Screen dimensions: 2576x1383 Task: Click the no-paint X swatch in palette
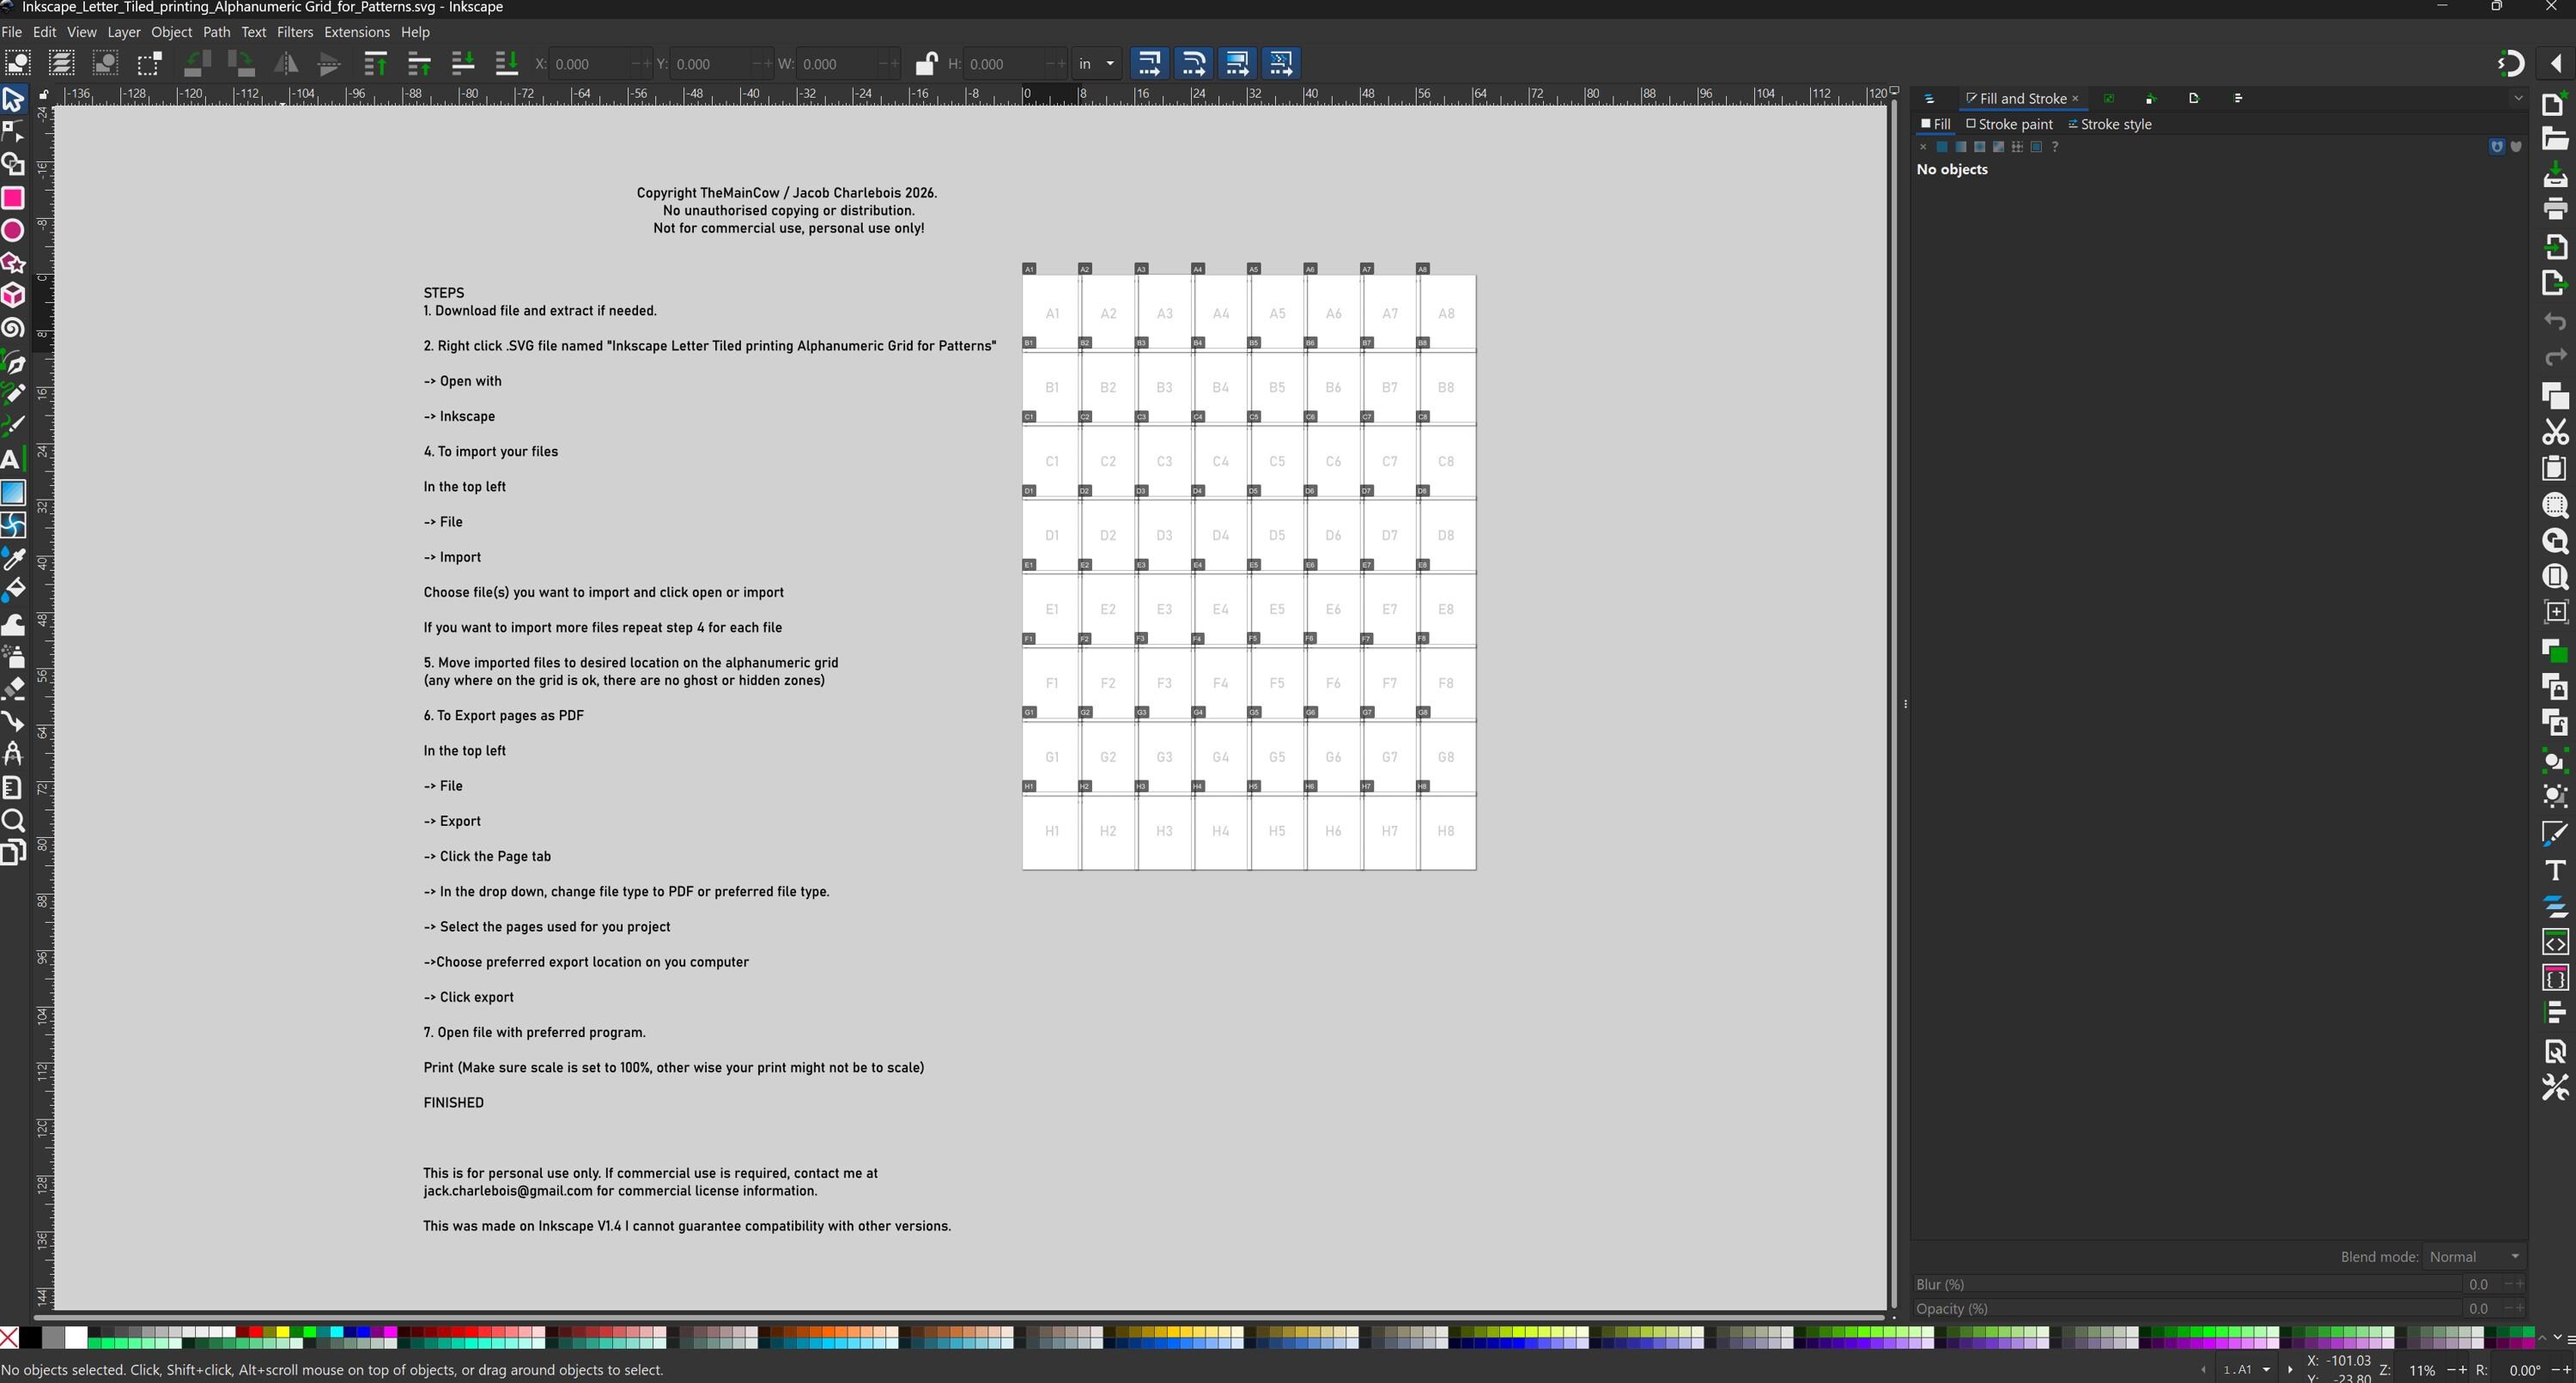coord(9,1338)
